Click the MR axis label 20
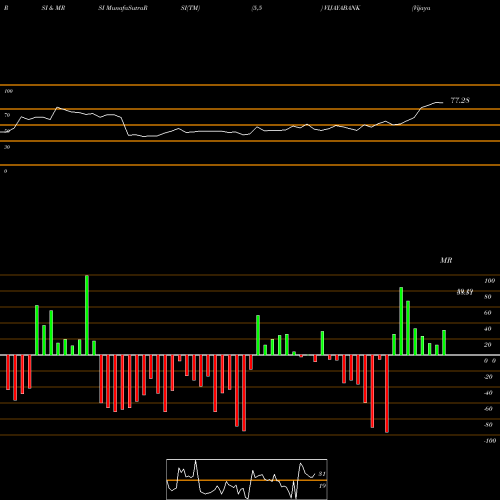This screenshot has height=500, width=500. point(488,345)
